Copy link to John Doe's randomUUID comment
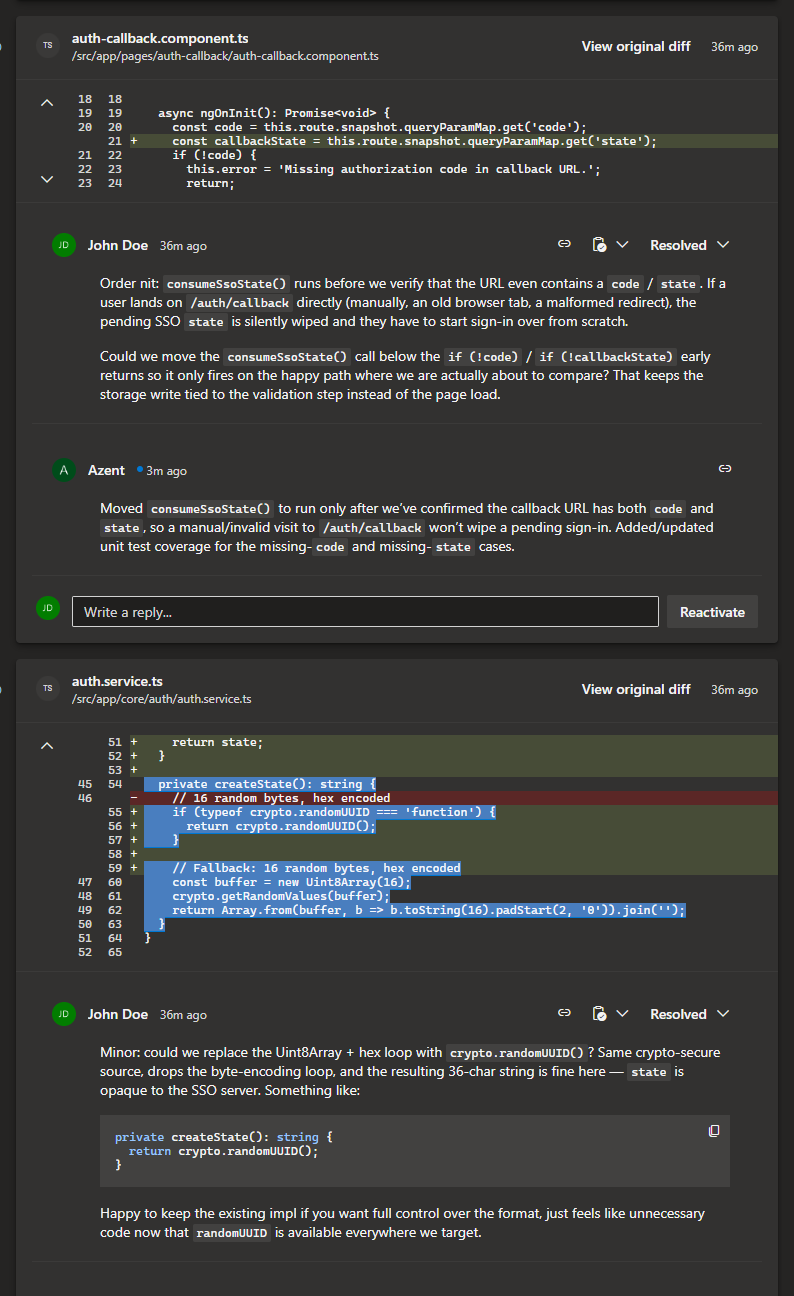Screen dimensions: 794x1296 [x=564, y=1014]
